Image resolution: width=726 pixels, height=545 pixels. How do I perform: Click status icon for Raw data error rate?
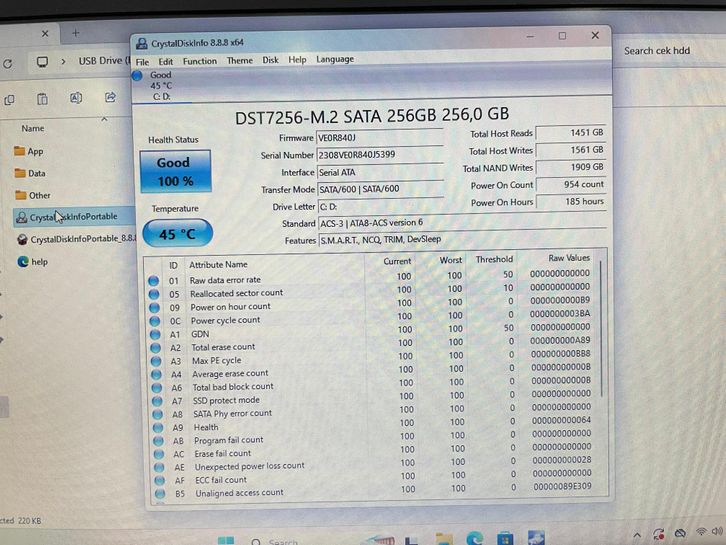[154, 281]
